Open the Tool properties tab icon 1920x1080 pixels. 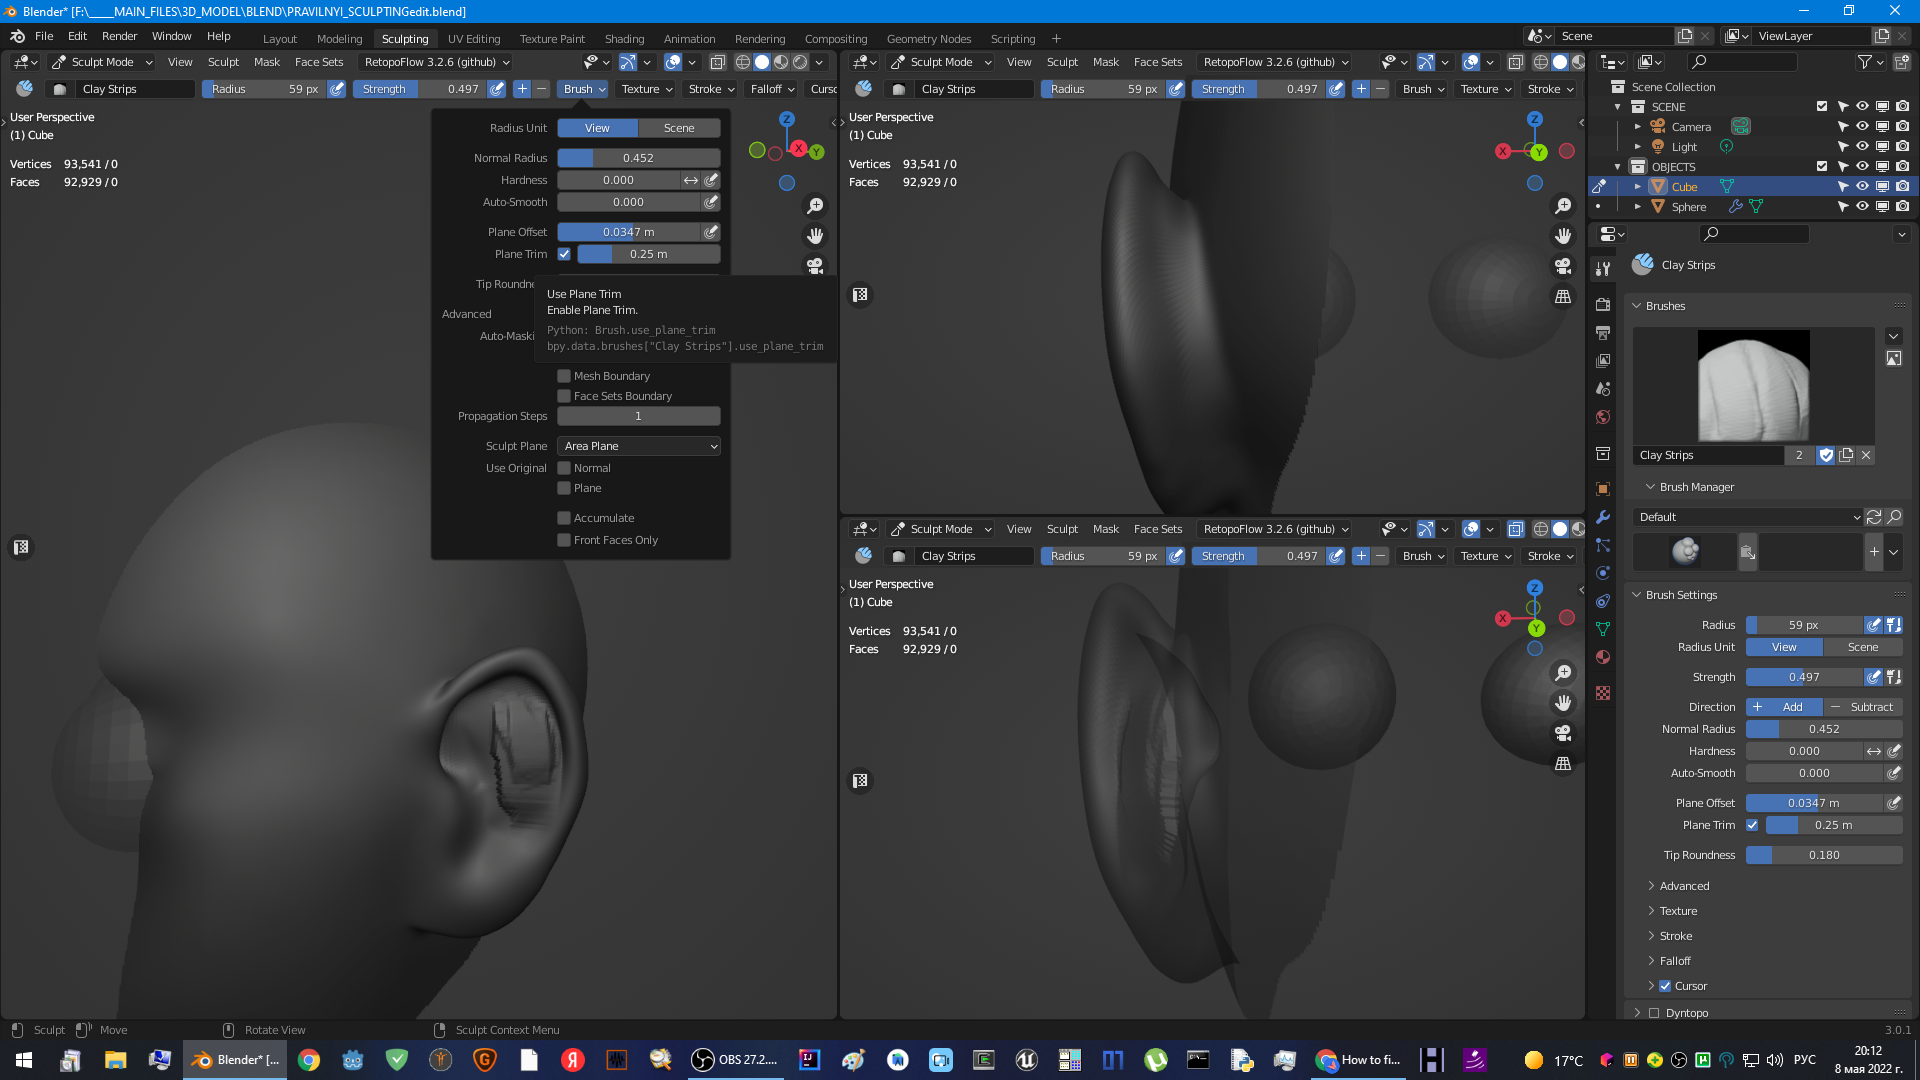1603,269
